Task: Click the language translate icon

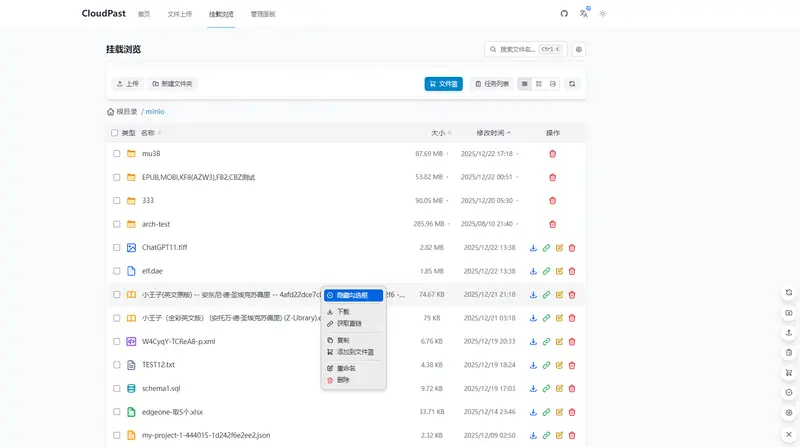Action: 585,14
